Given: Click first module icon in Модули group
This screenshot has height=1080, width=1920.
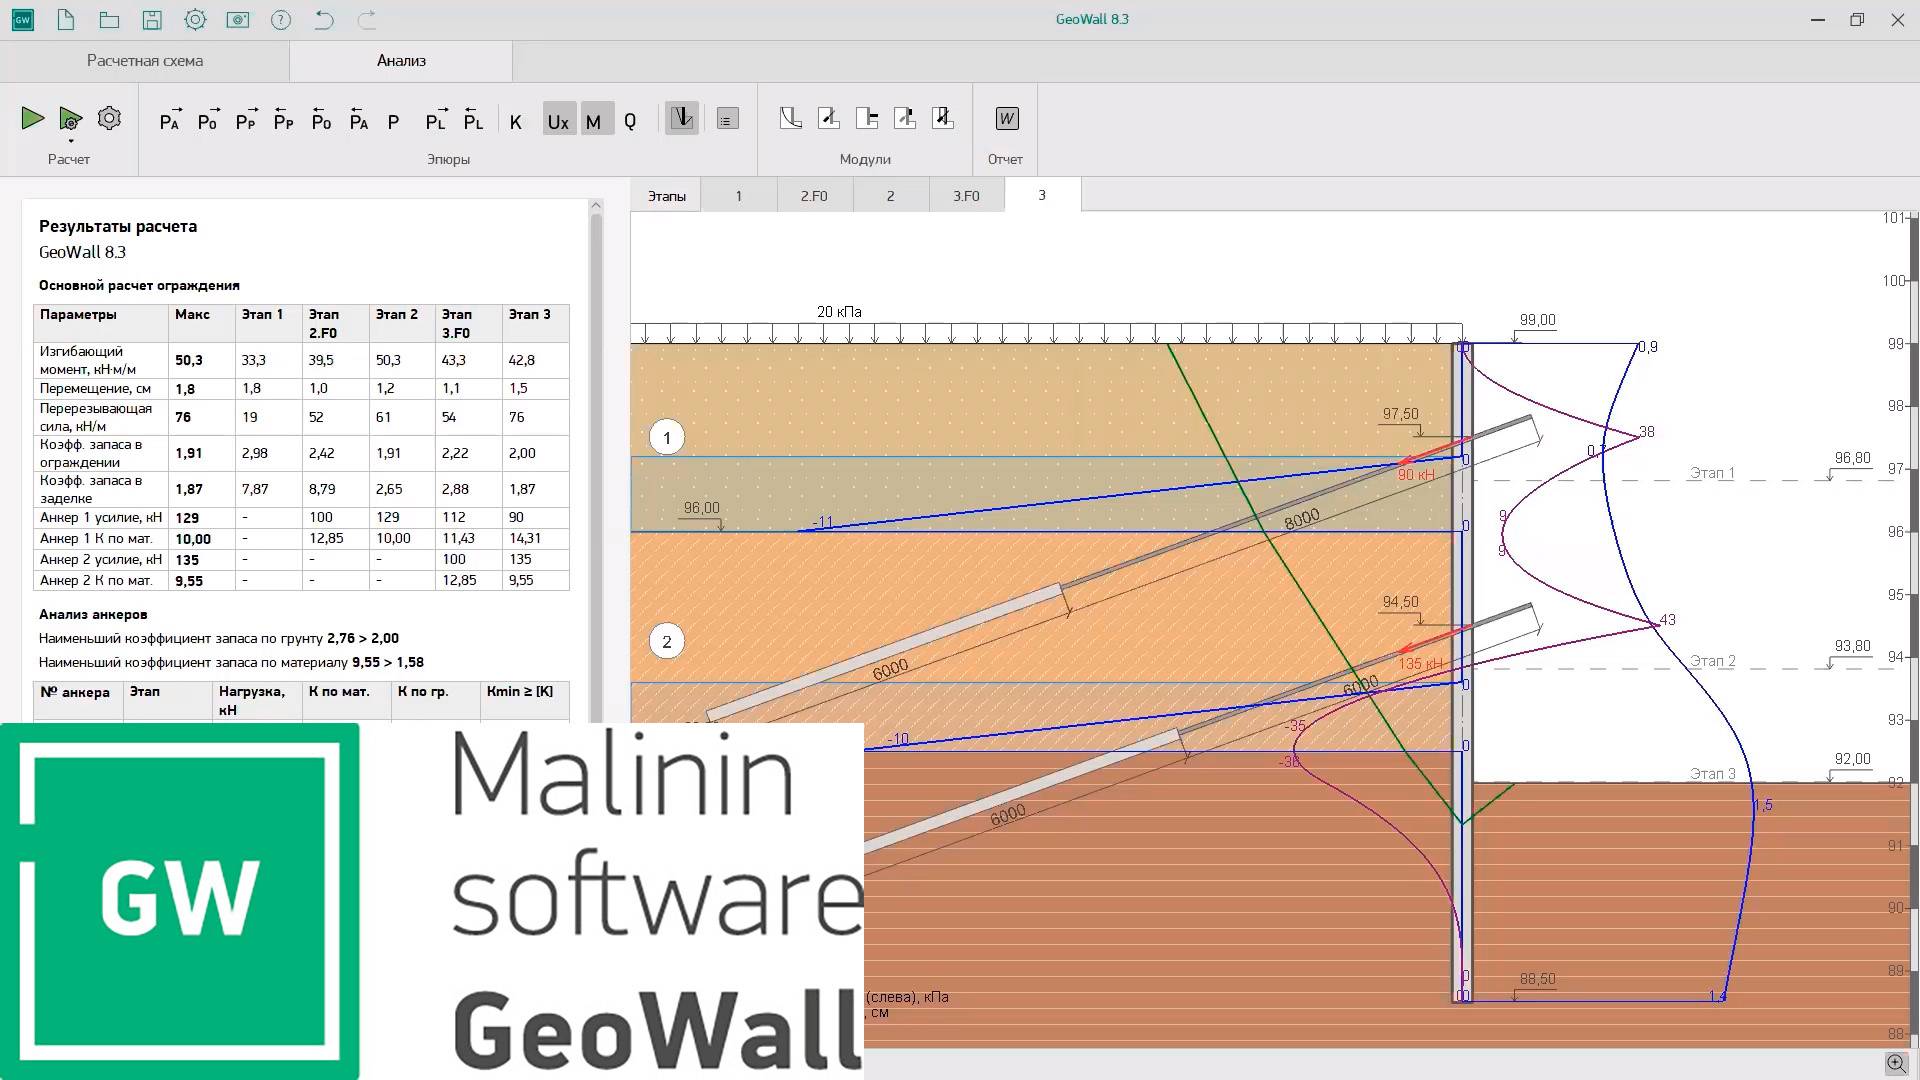Looking at the screenshot, I should [x=790, y=119].
